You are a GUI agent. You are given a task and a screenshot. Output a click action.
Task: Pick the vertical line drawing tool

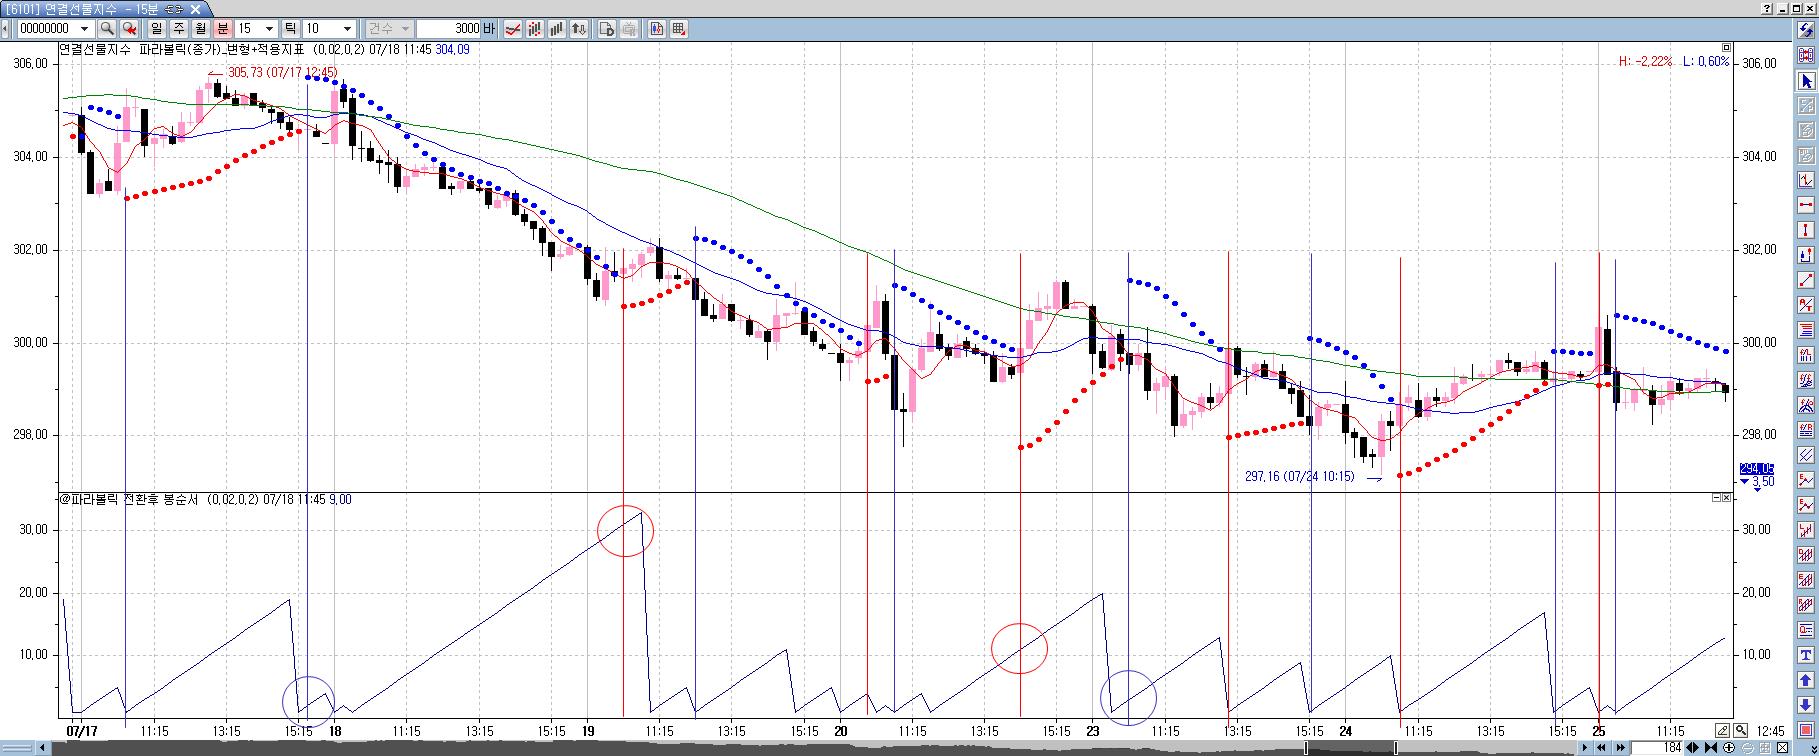click(1806, 231)
